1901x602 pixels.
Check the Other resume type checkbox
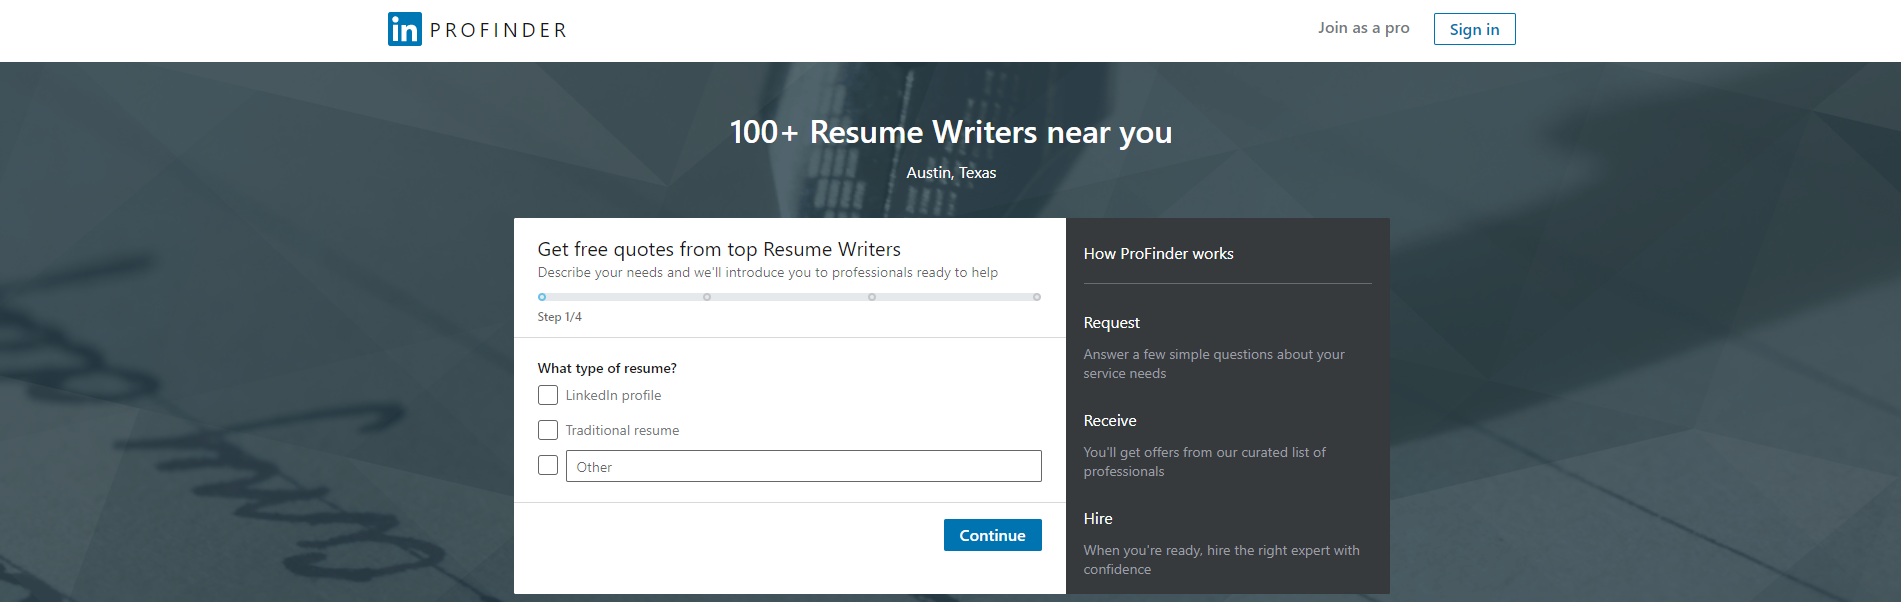[x=548, y=465]
